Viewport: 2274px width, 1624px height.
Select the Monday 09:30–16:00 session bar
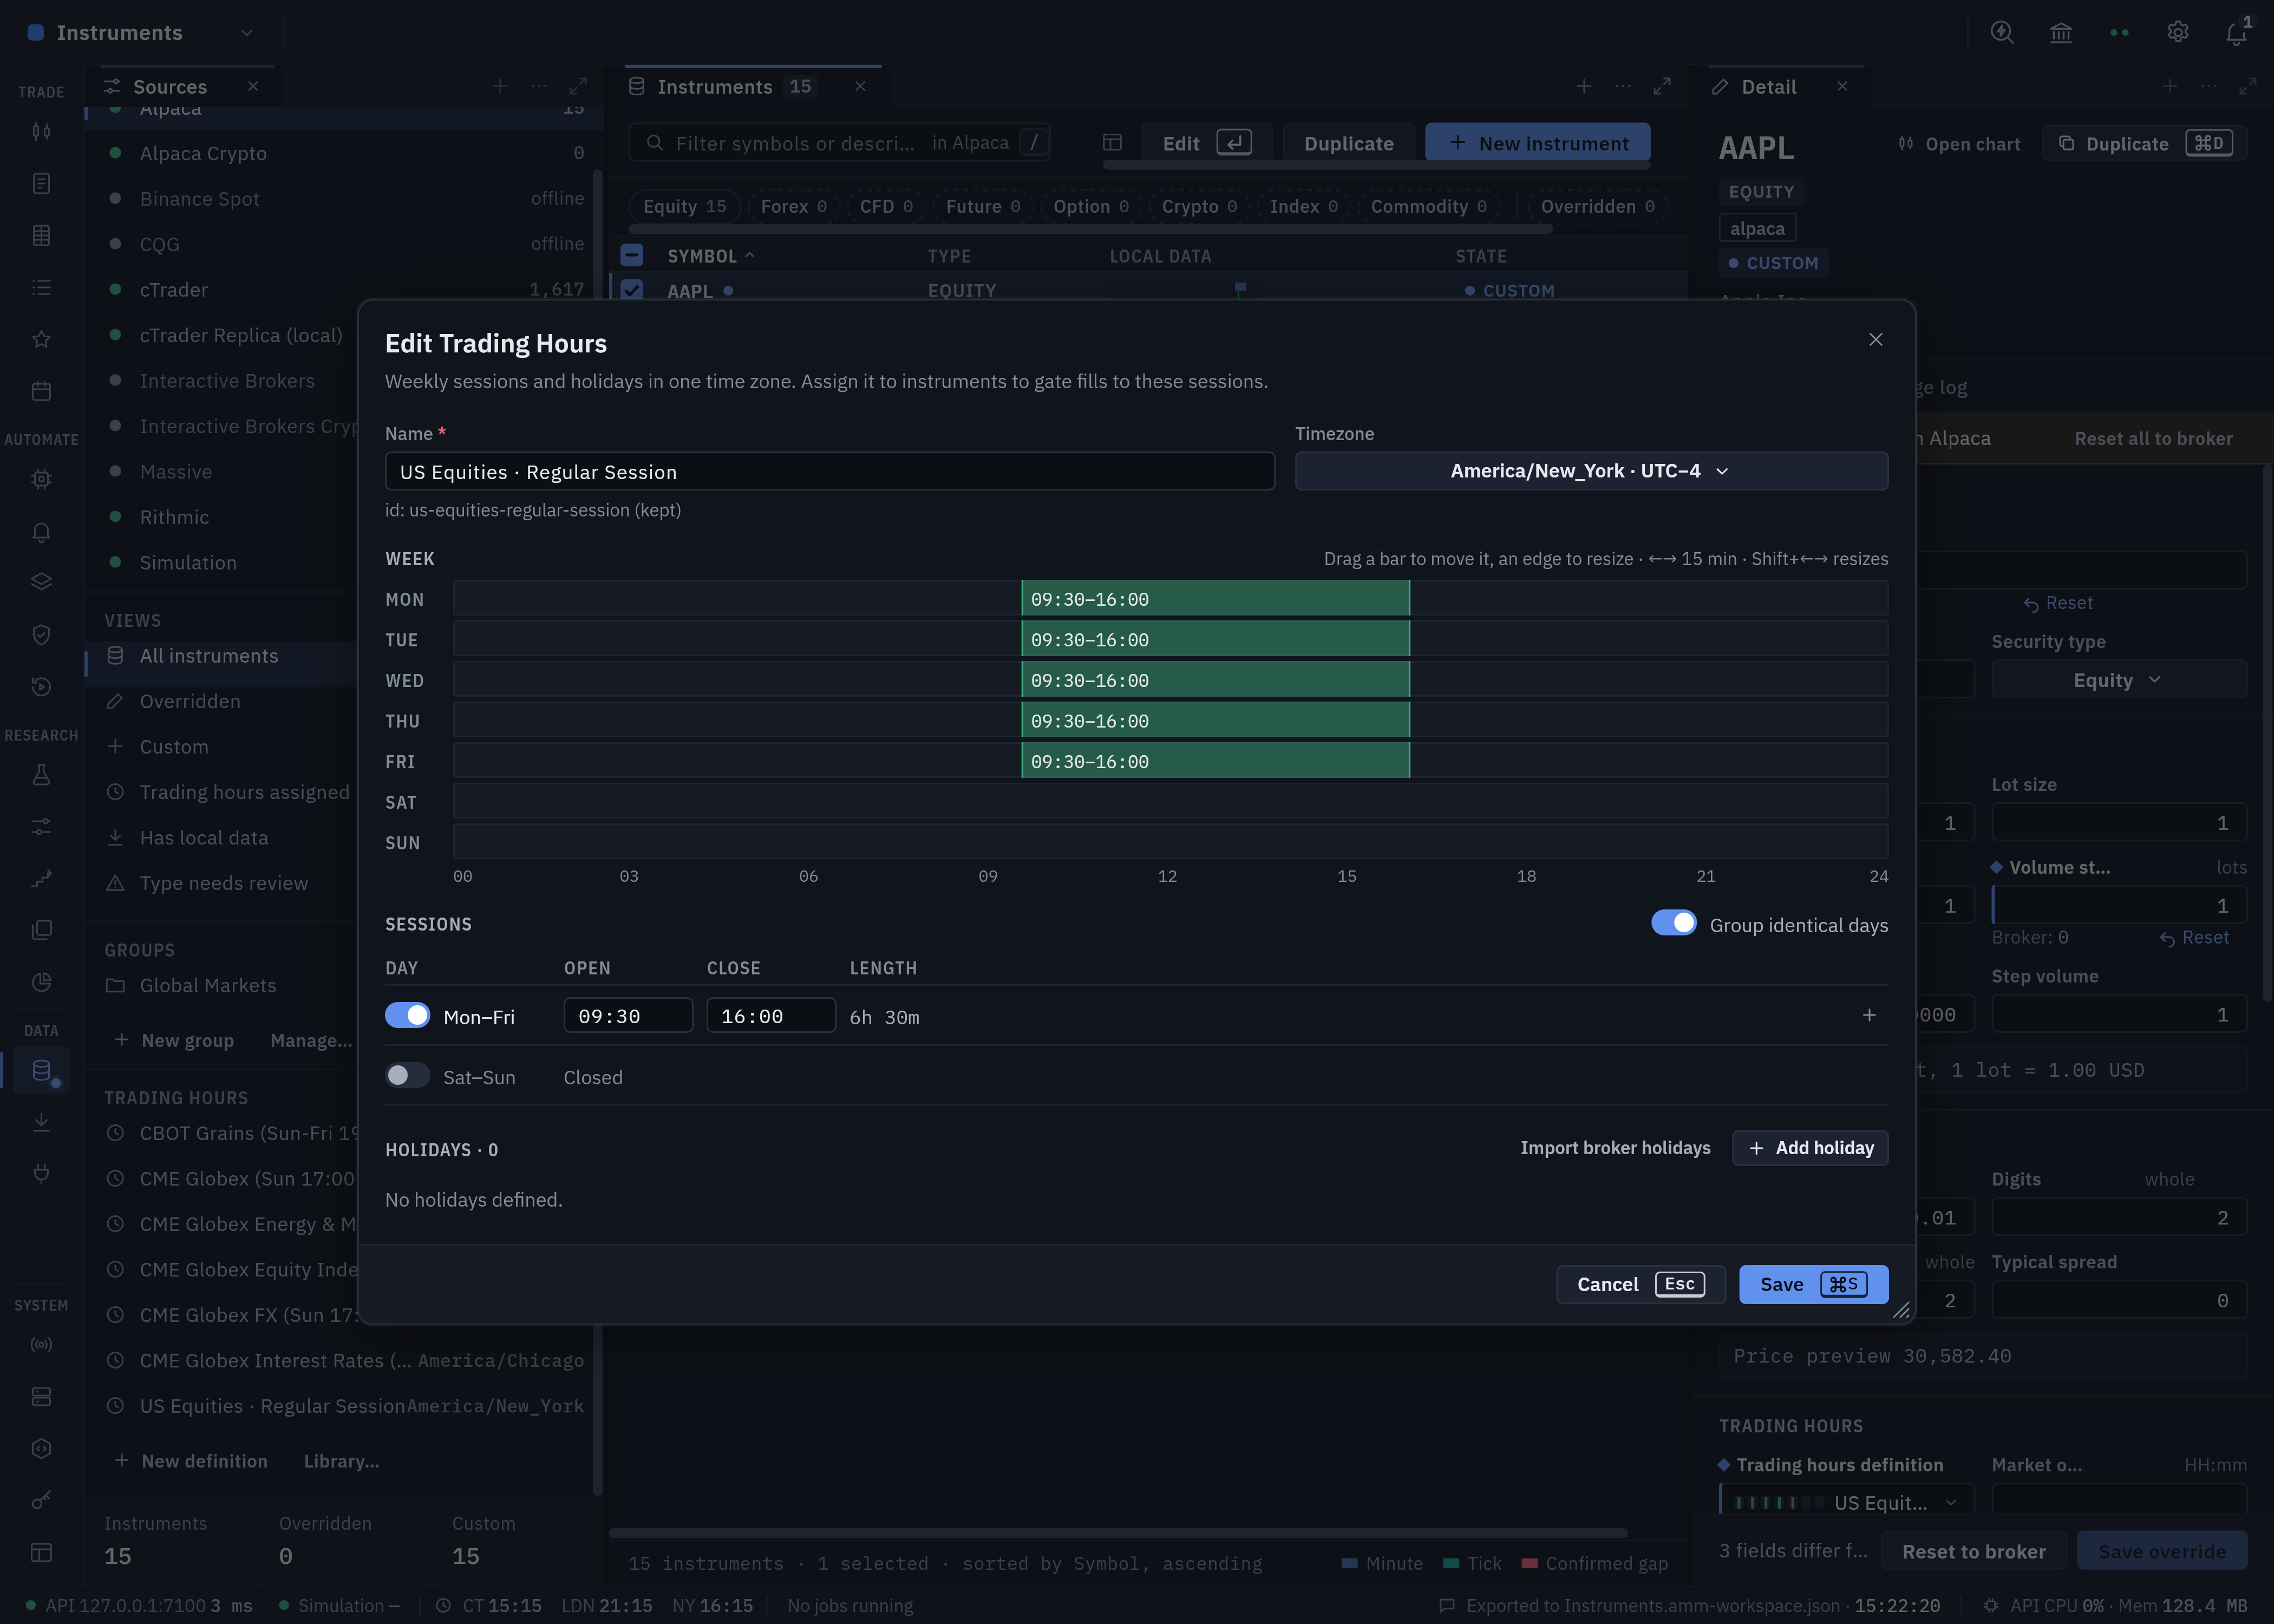point(1215,599)
